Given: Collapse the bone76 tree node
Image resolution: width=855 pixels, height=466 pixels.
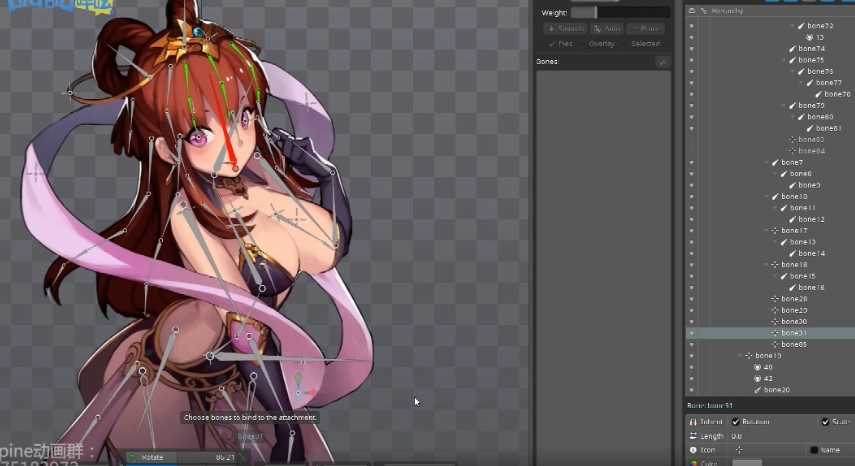Looking at the screenshot, I should pyautogui.click(x=792, y=71).
